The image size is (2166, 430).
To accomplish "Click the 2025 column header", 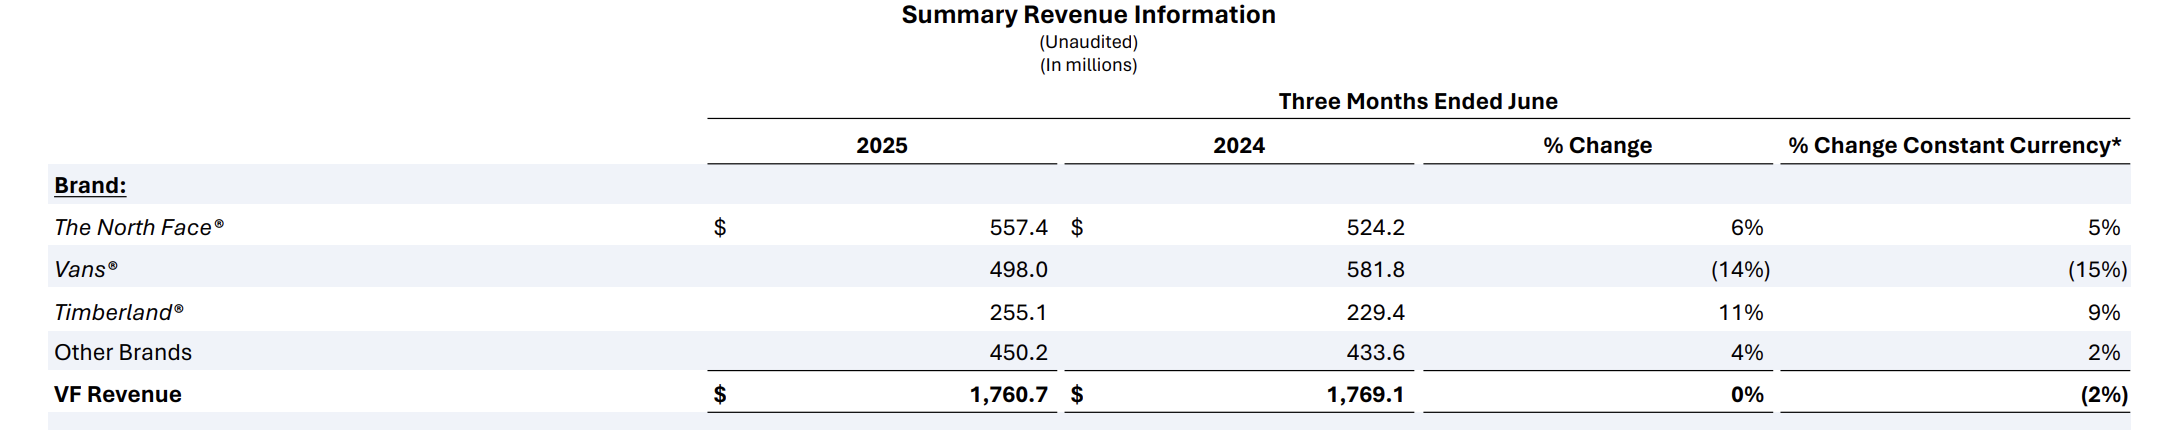I will 882,145.
